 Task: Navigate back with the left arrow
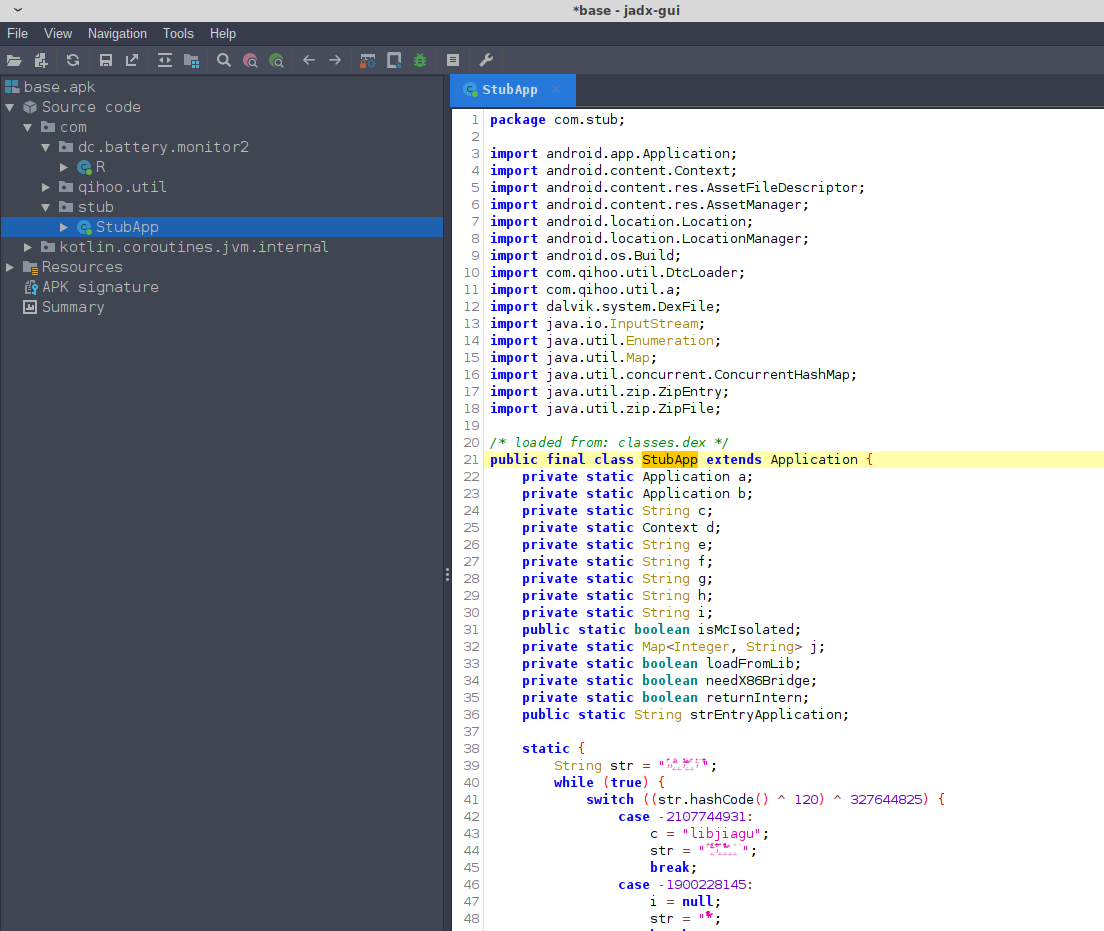(x=308, y=60)
